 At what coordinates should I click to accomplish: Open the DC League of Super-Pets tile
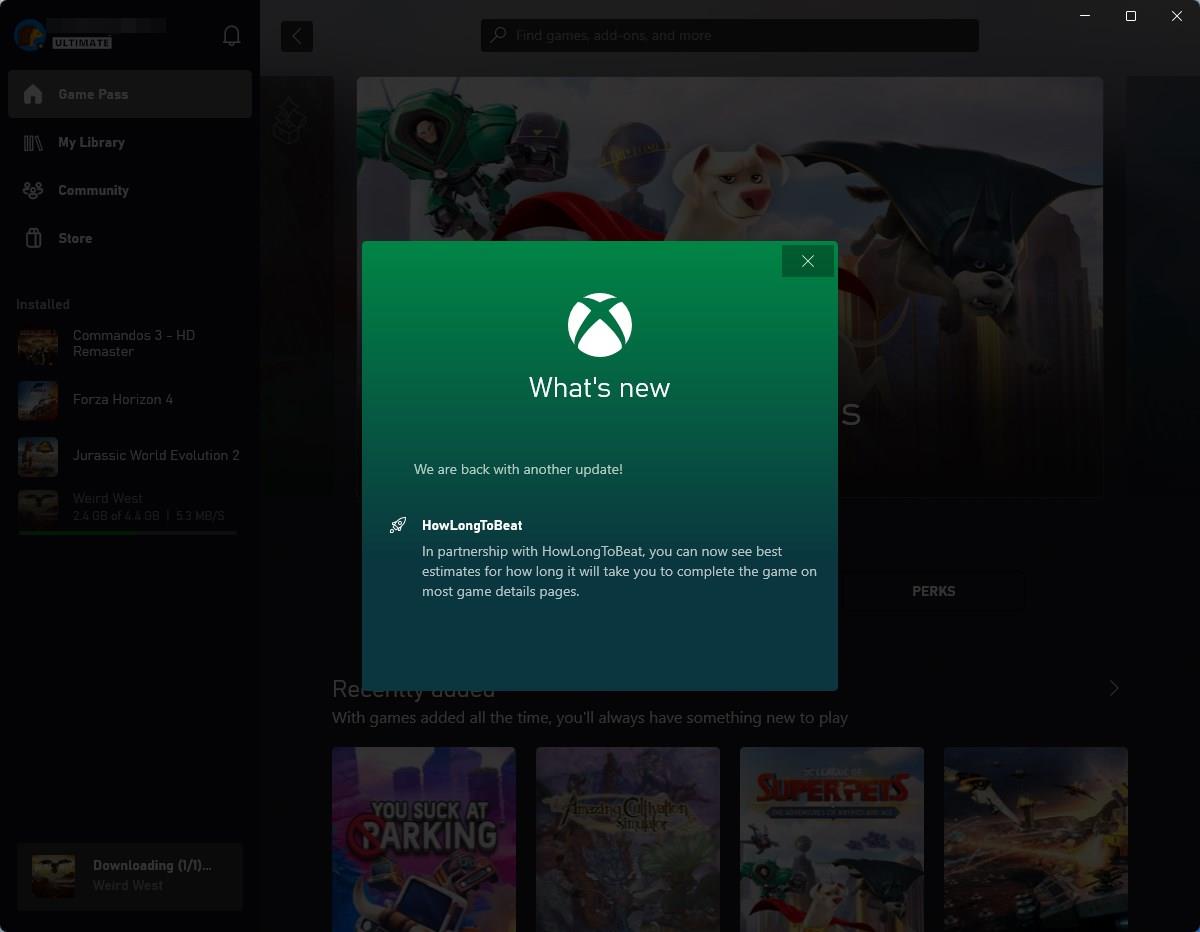(x=832, y=839)
